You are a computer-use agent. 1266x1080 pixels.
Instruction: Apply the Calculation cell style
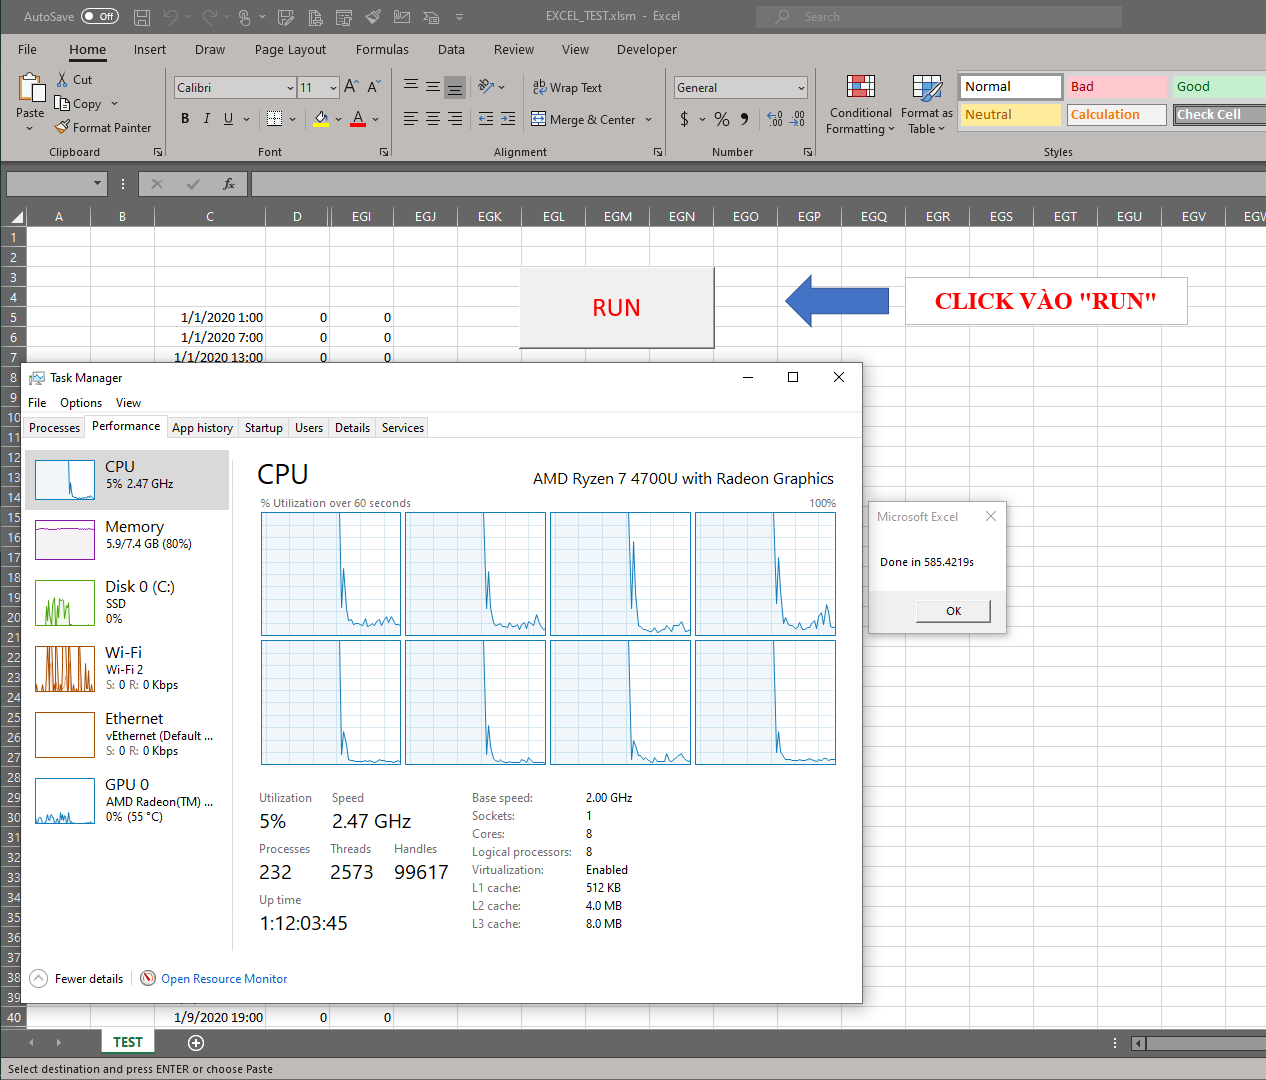click(x=1116, y=115)
